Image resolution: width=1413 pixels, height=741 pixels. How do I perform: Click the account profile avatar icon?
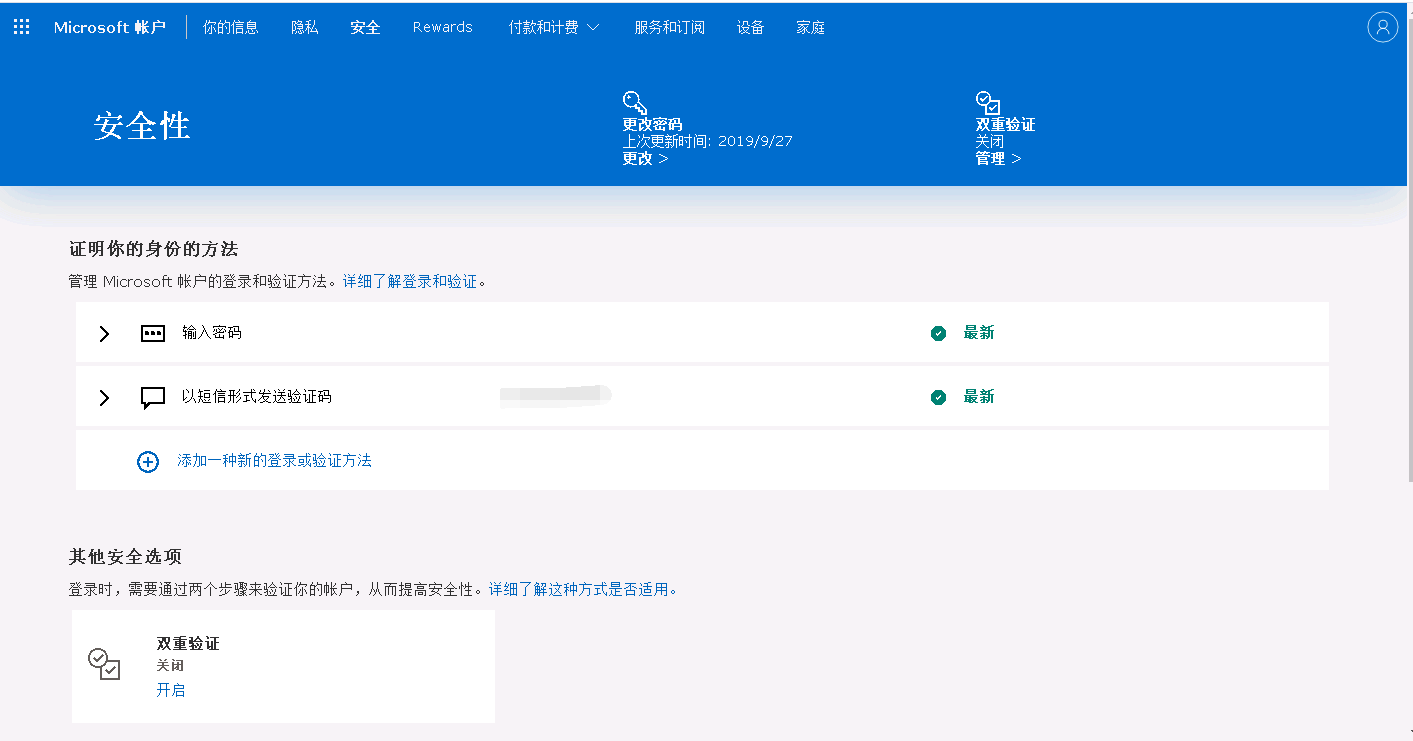1382,27
